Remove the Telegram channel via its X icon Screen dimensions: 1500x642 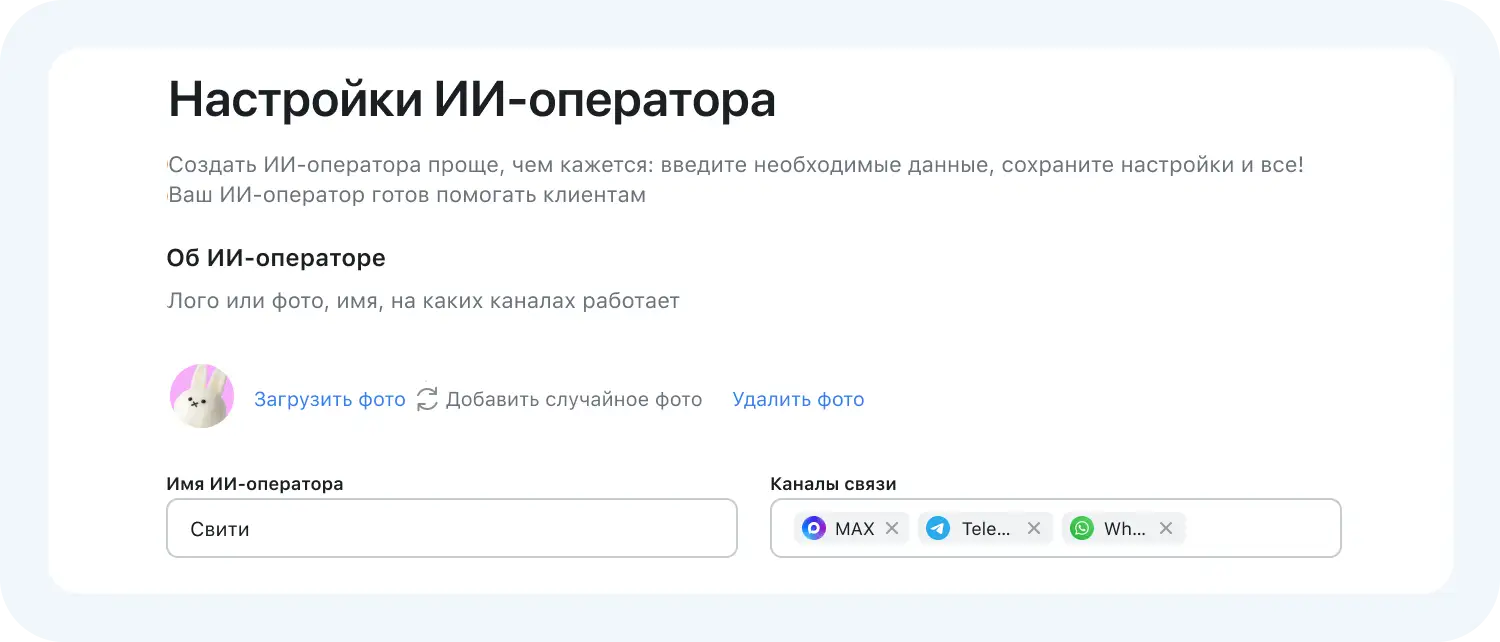coord(1034,528)
